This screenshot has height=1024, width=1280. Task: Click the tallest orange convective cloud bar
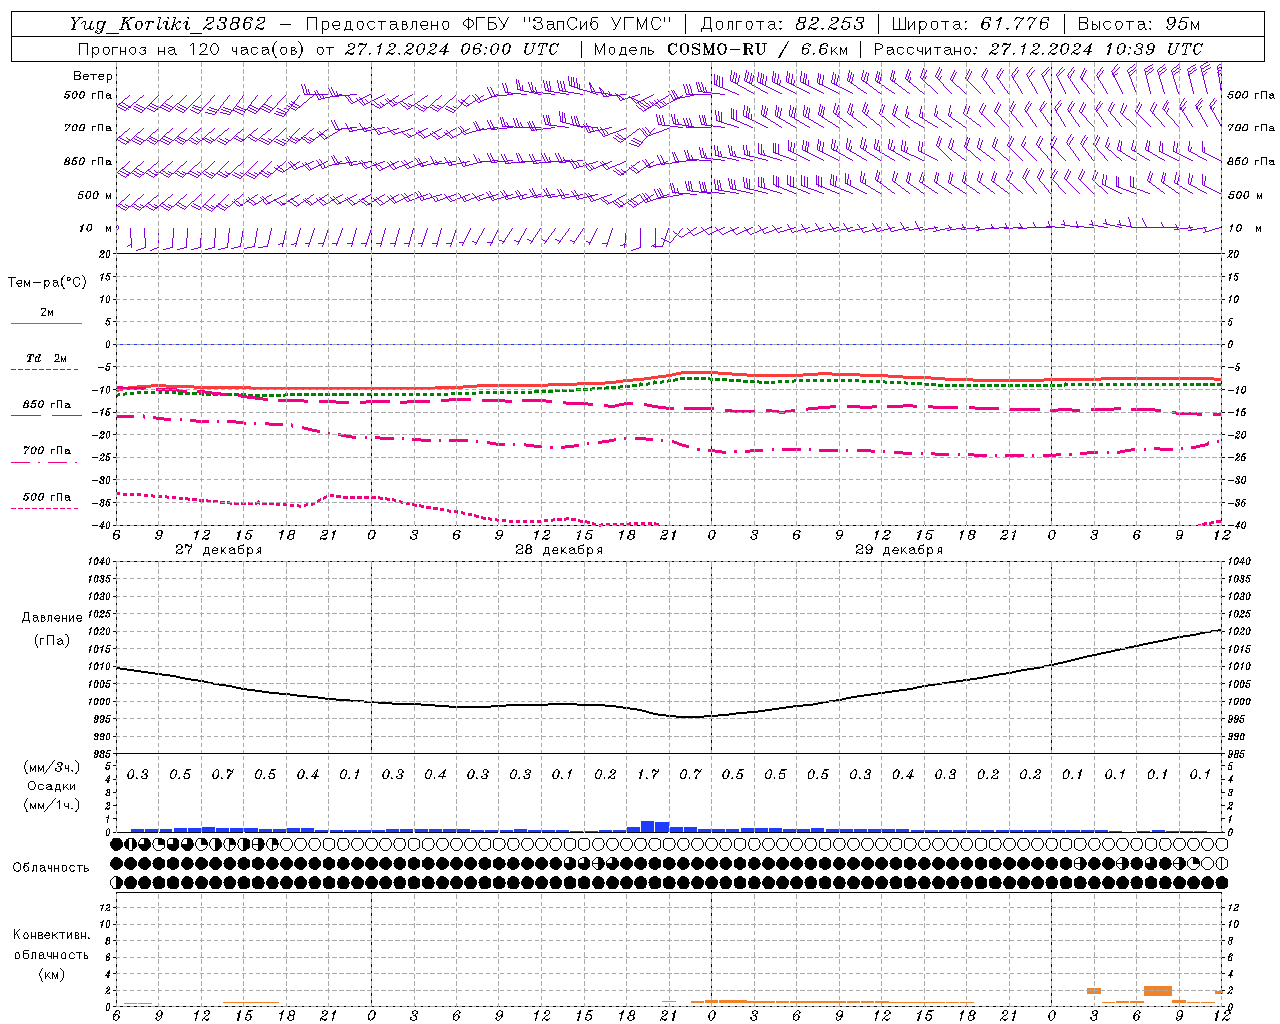tap(1157, 990)
